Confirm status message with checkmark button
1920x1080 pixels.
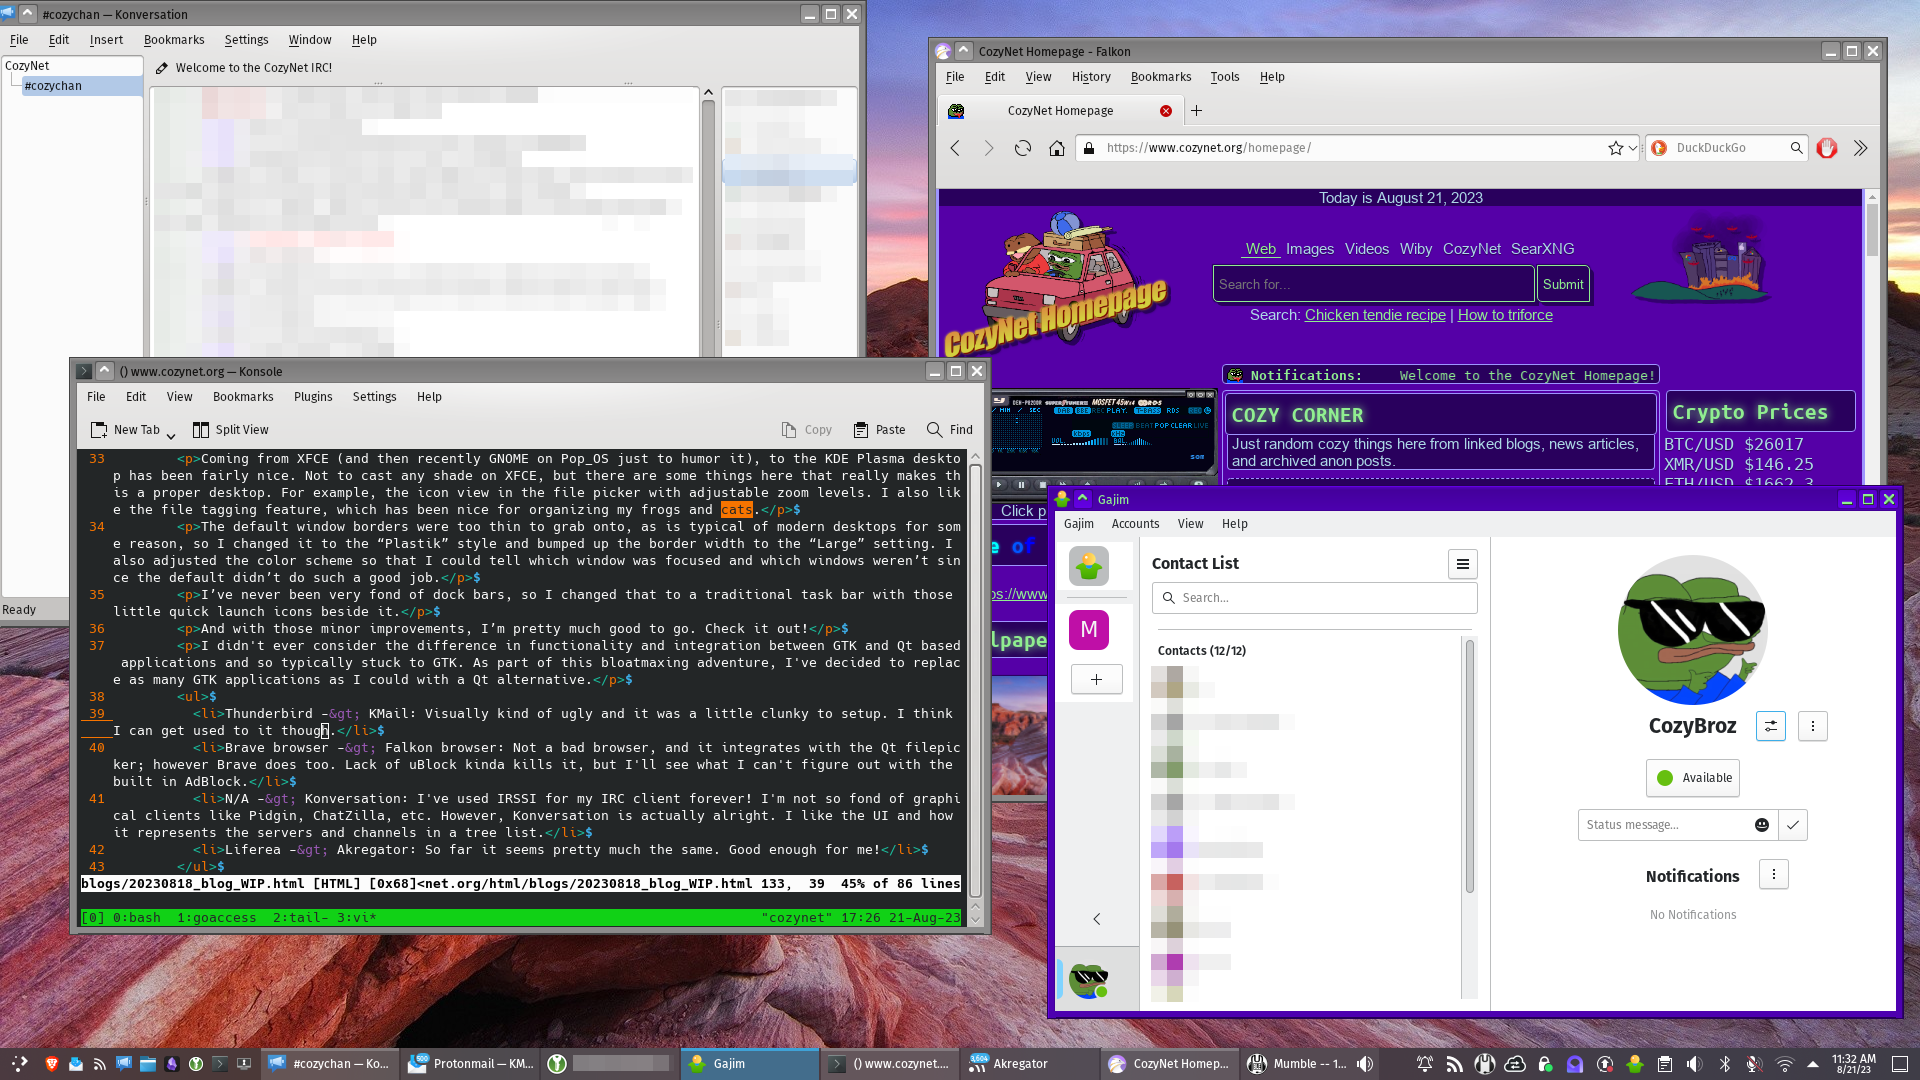(x=1793, y=825)
